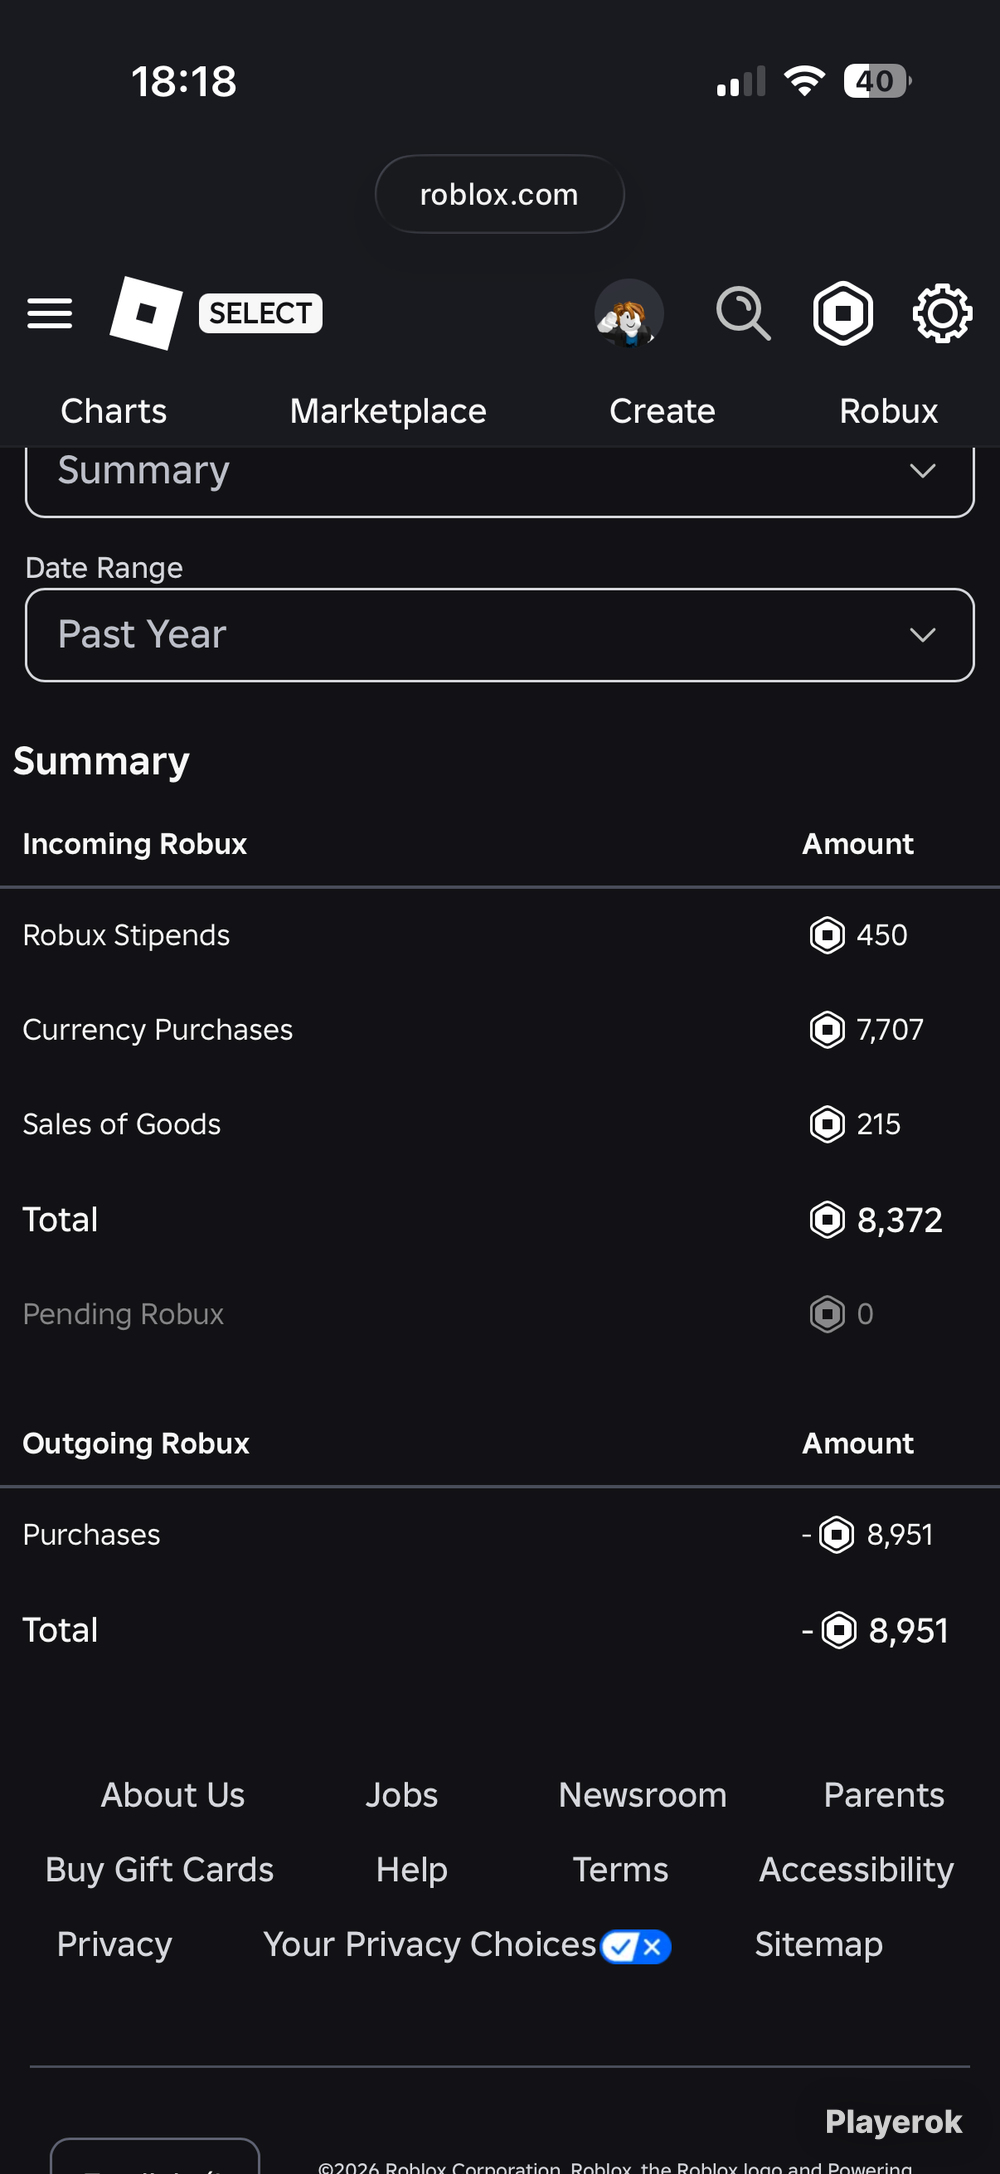Tap the cellular signal bars icon
This screenshot has height=2174, width=1000.
pyautogui.click(x=741, y=81)
